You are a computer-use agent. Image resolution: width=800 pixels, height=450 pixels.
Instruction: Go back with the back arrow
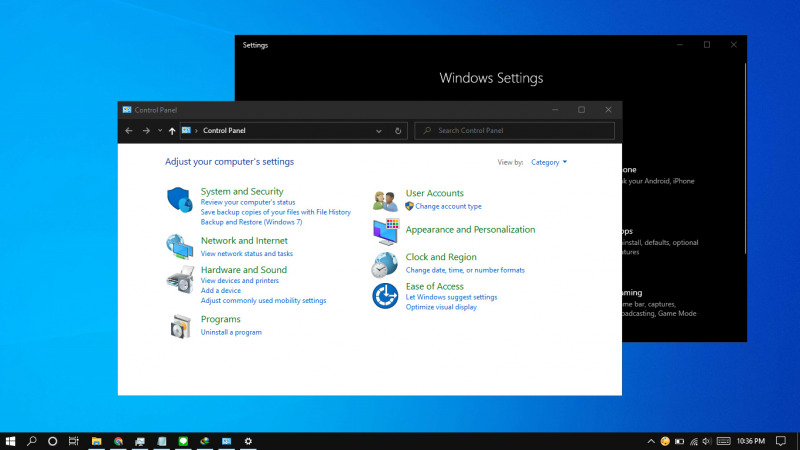click(129, 131)
